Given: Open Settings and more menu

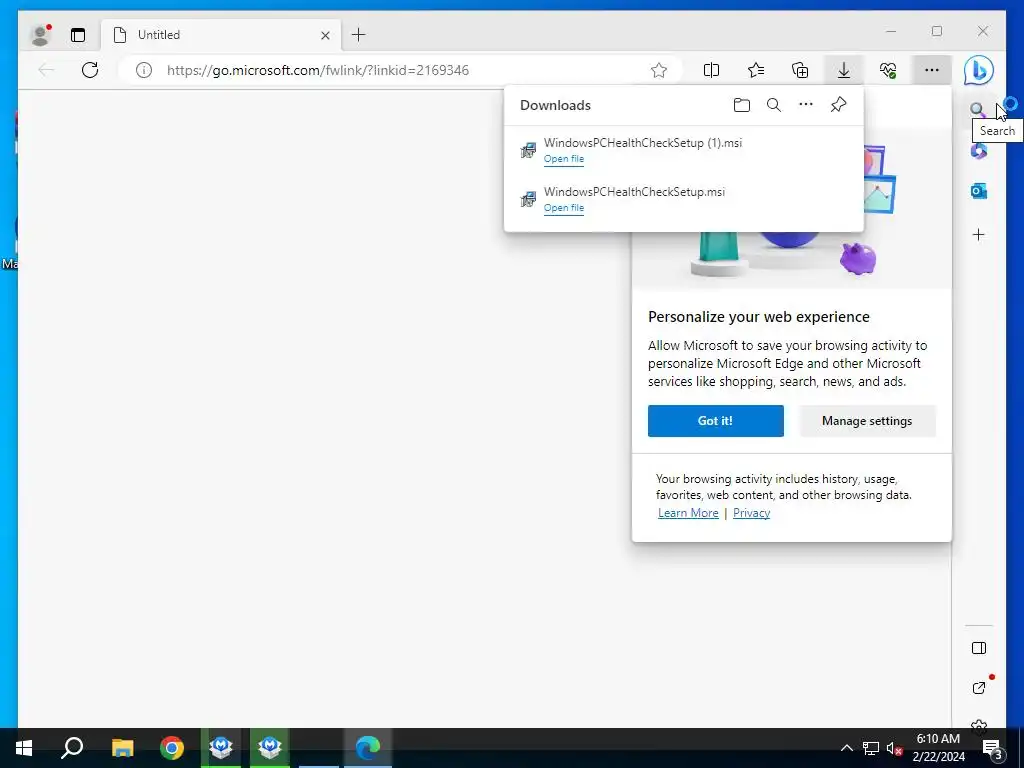Looking at the screenshot, I should click(932, 70).
